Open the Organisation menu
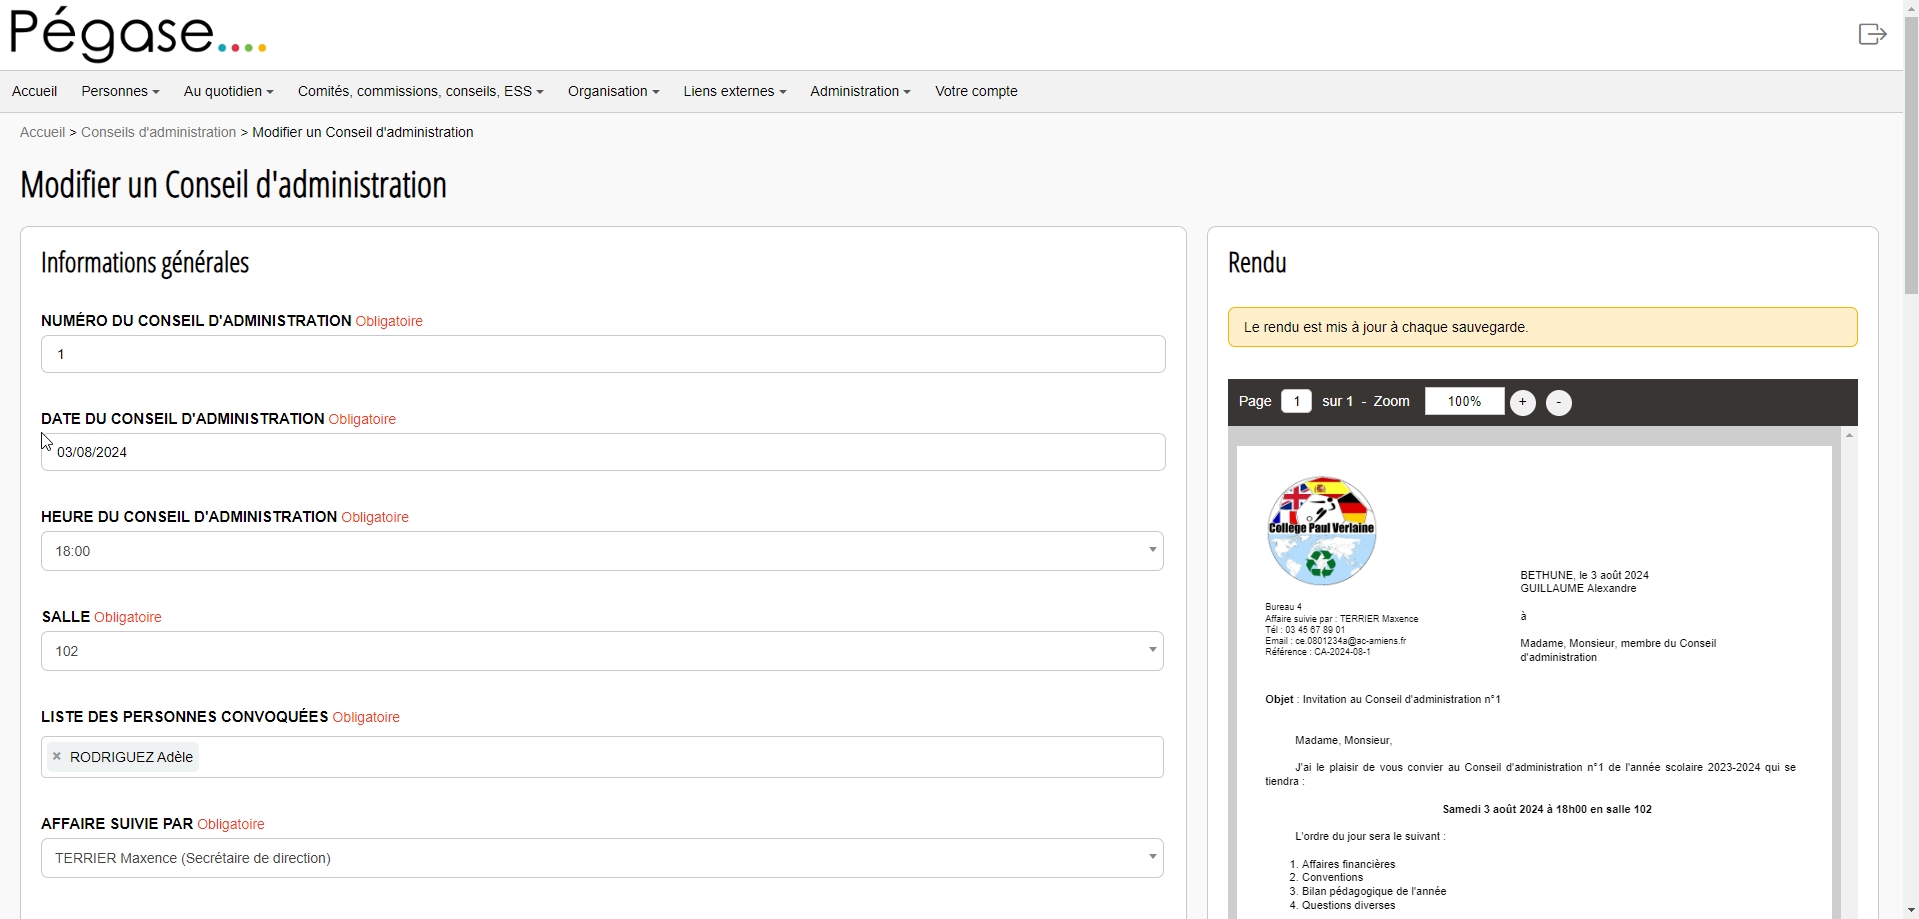The width and height of the screenshot is (1919, 919). [x=613, y=91]
